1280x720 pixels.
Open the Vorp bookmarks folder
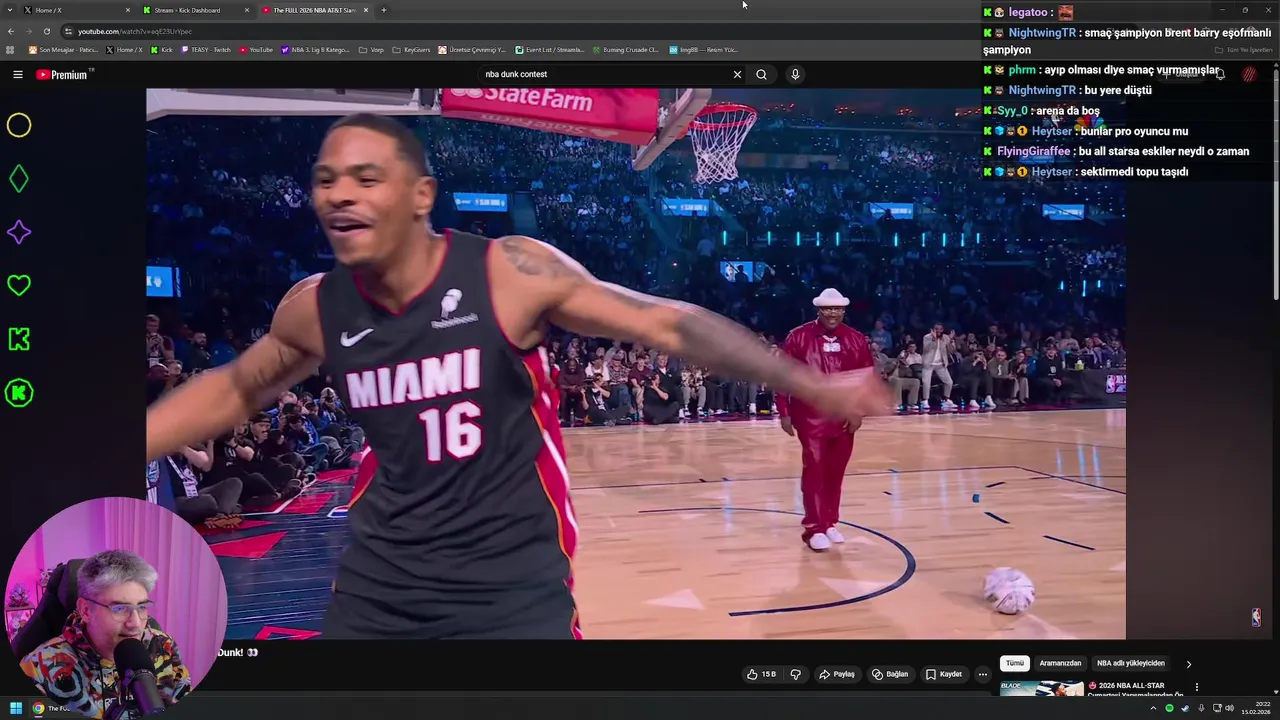(370, 49)
